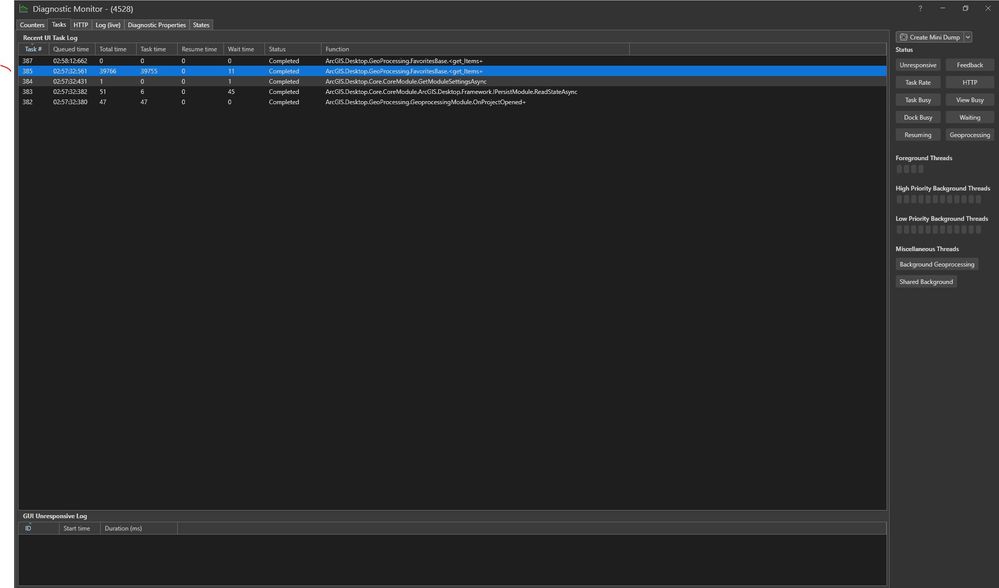Screen dimensions: 999x588
Task: Click the GetModuleSettingsAsync function entry
Action: (406, 82)
